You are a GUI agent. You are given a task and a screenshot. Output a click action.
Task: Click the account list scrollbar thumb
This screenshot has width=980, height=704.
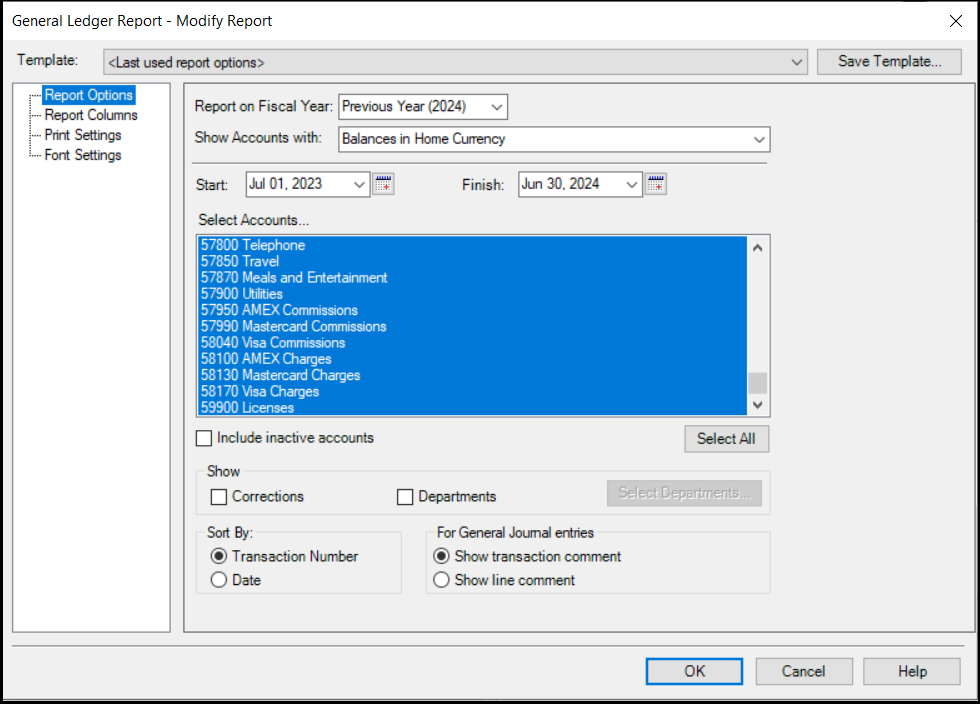click(x=758, y=383)
